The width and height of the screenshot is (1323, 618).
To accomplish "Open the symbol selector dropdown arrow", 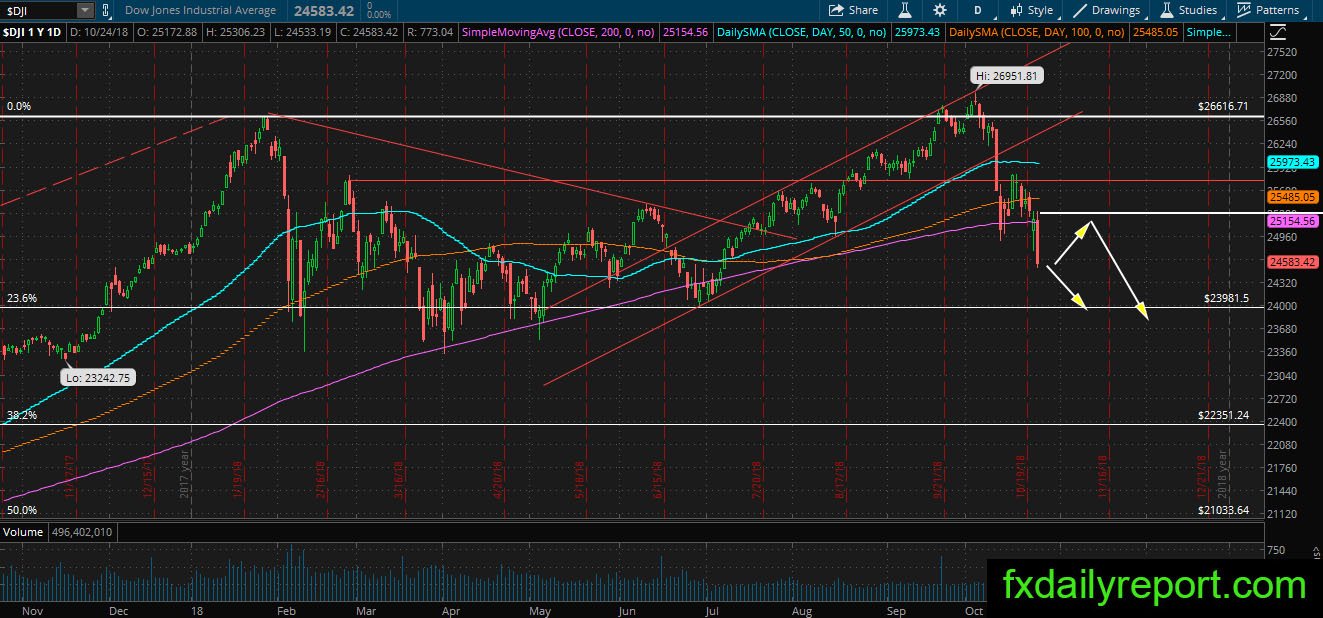I will (85, 10).
